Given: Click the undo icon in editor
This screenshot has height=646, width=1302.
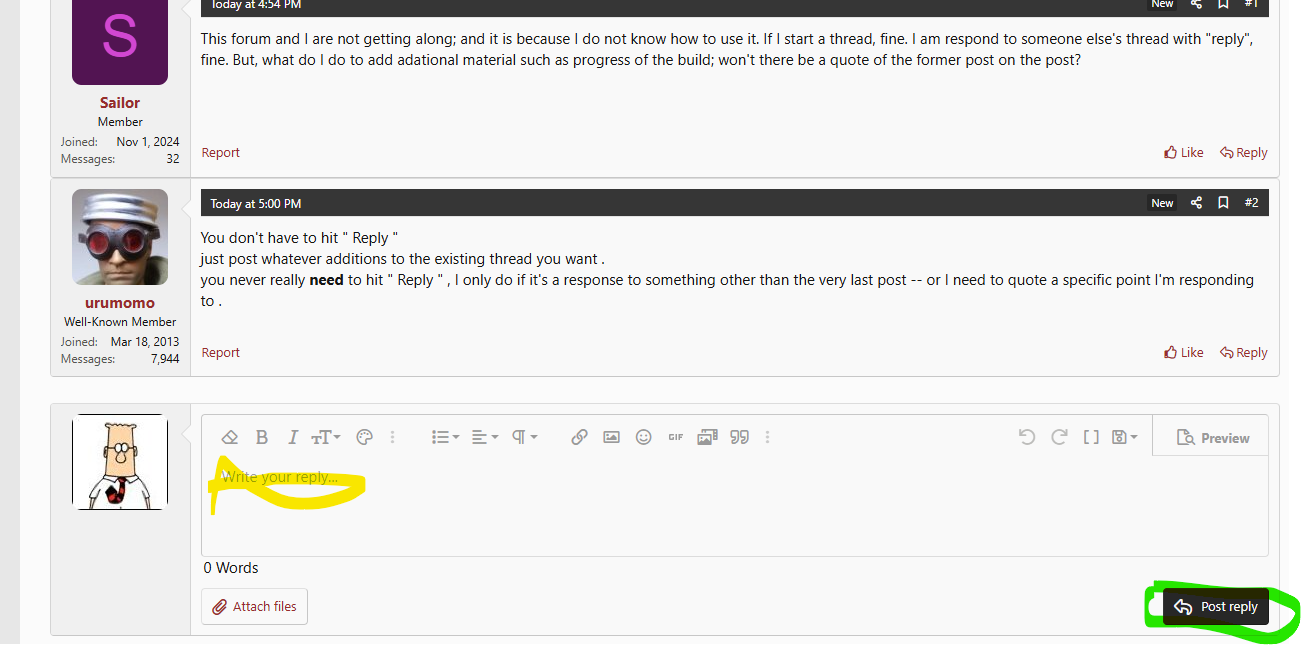Looking at the screenshot, I should click(1027, 437).
